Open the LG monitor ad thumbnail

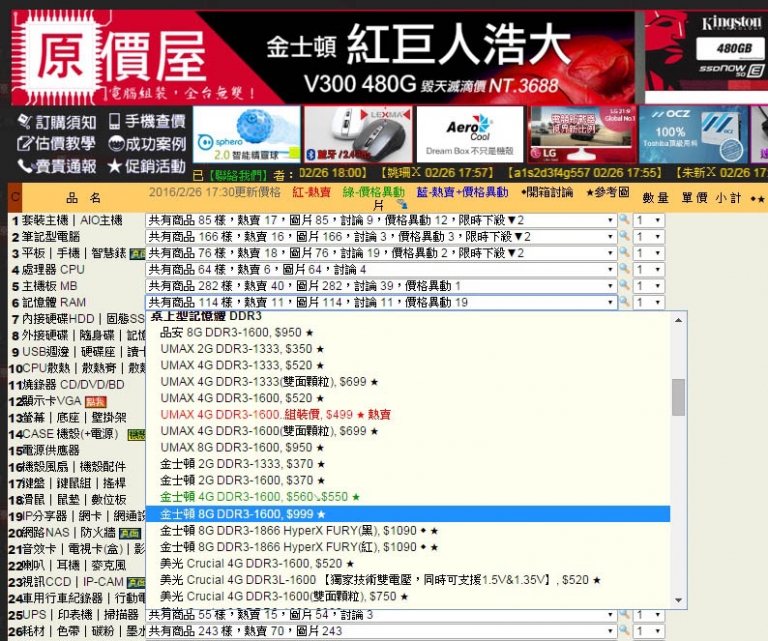[582, 135]
